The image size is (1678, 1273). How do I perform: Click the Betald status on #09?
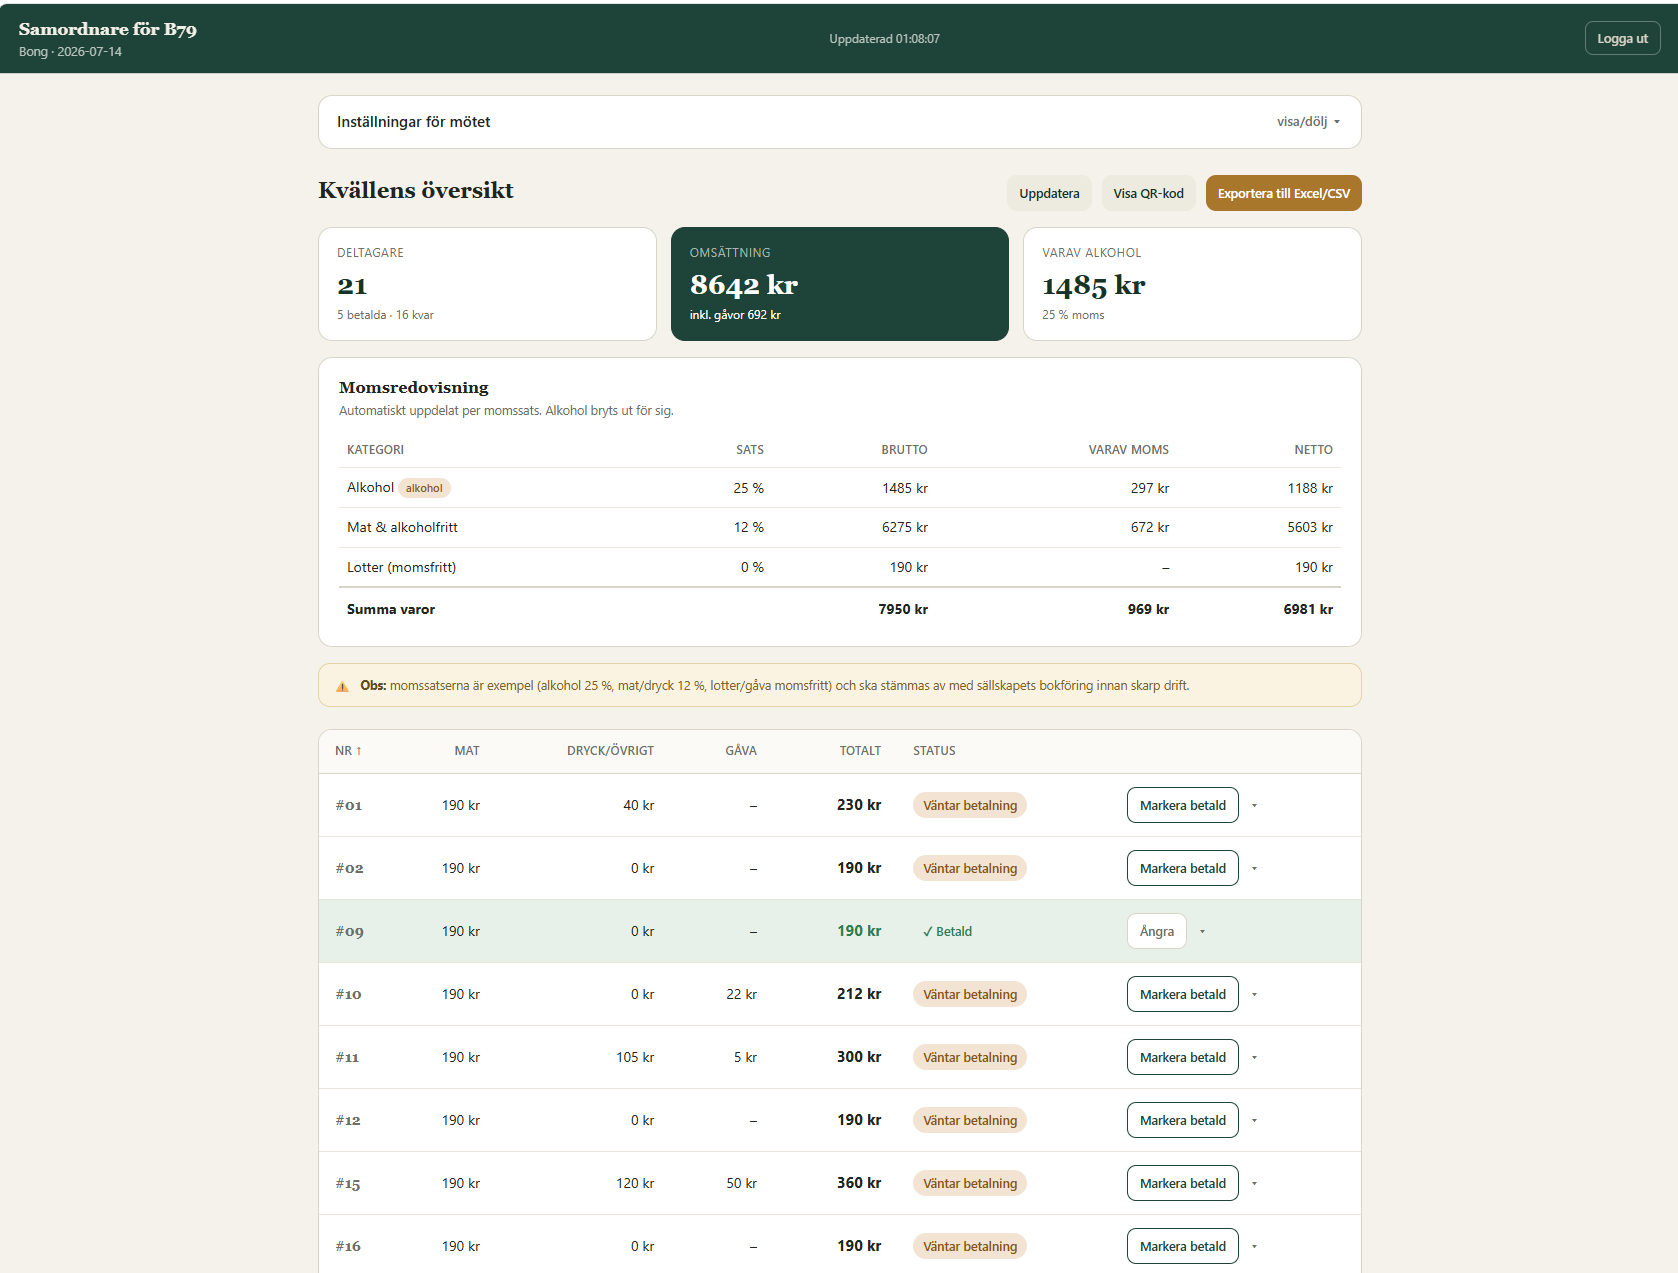947,931
